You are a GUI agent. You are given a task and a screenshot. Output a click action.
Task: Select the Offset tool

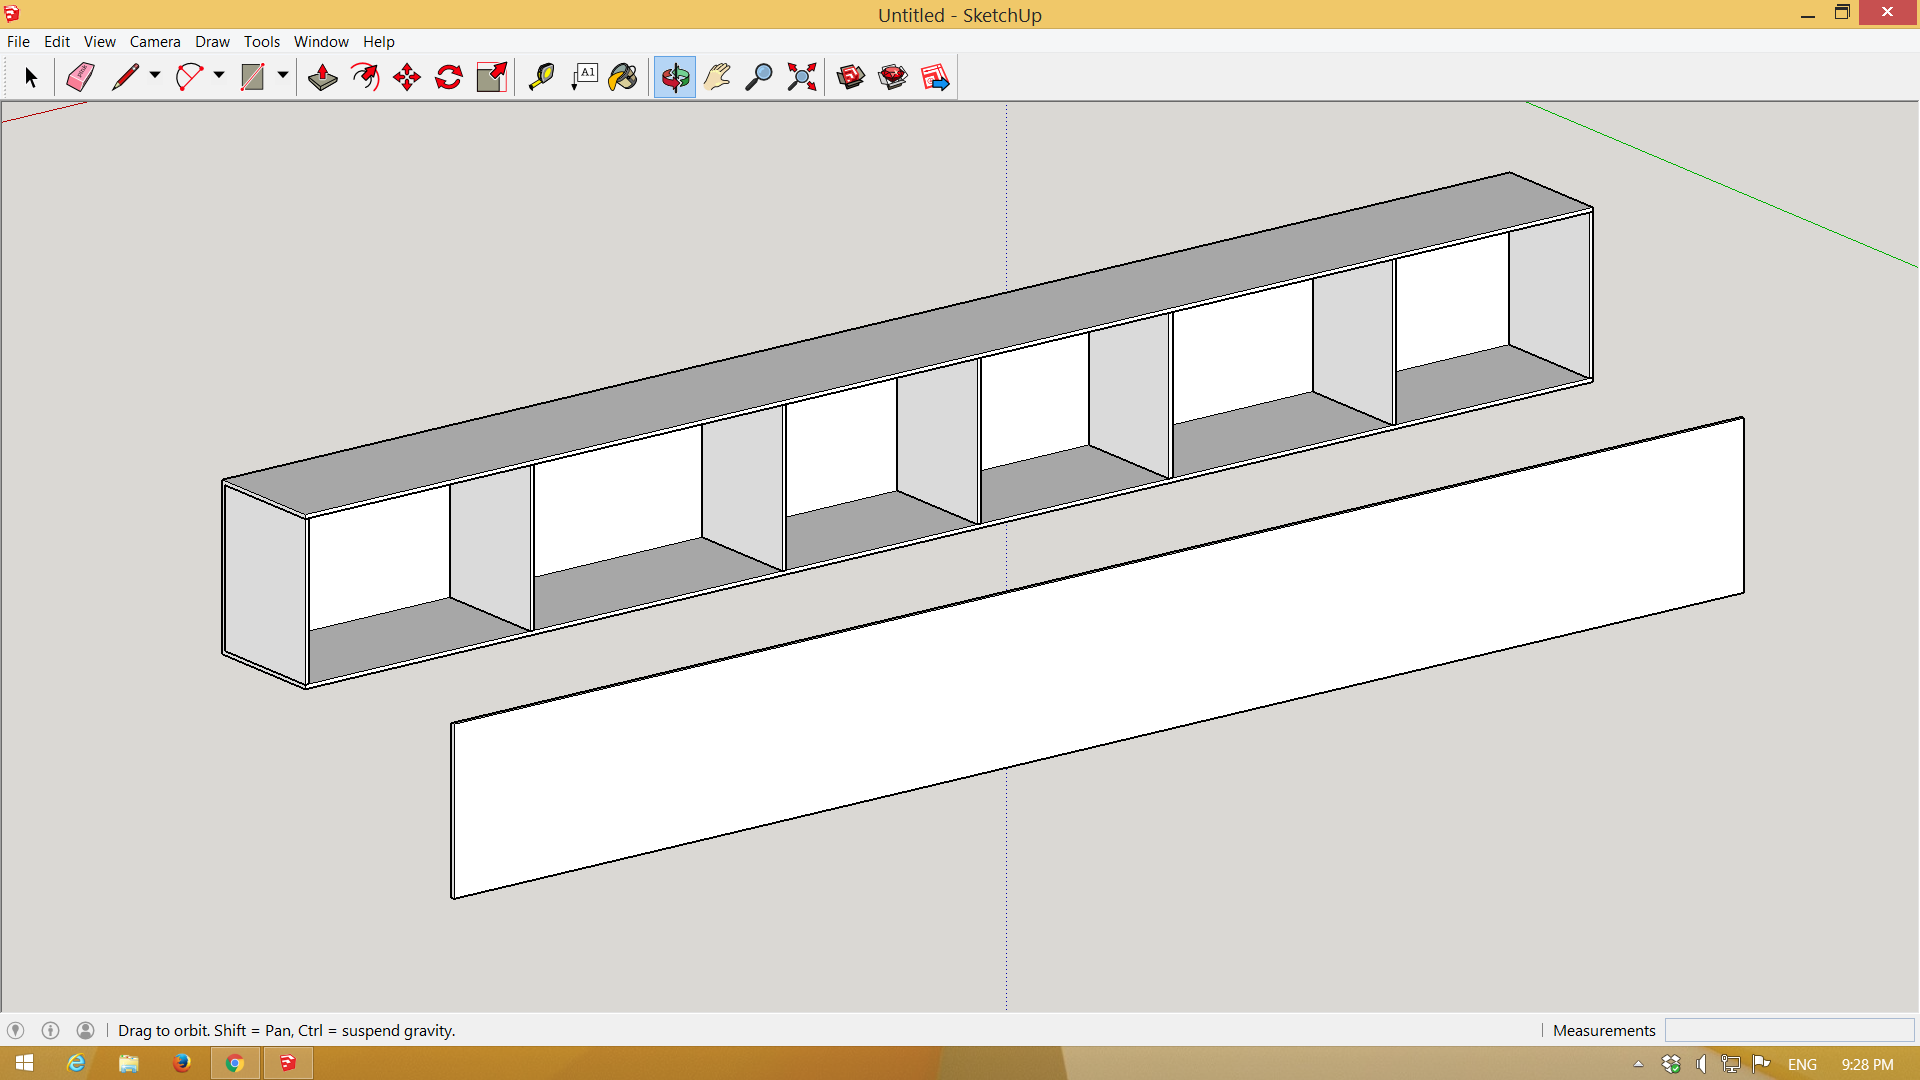coord(365,77)
